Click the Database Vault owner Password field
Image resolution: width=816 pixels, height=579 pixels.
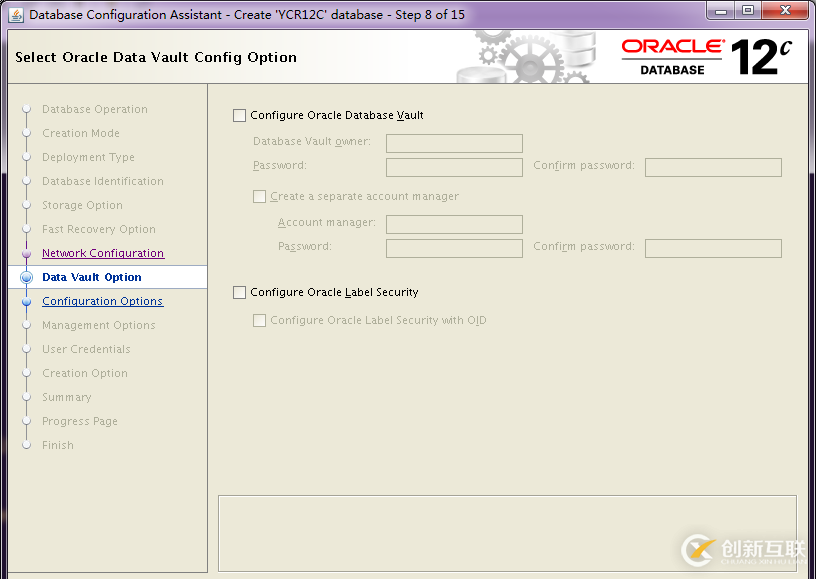pos(454,168)
